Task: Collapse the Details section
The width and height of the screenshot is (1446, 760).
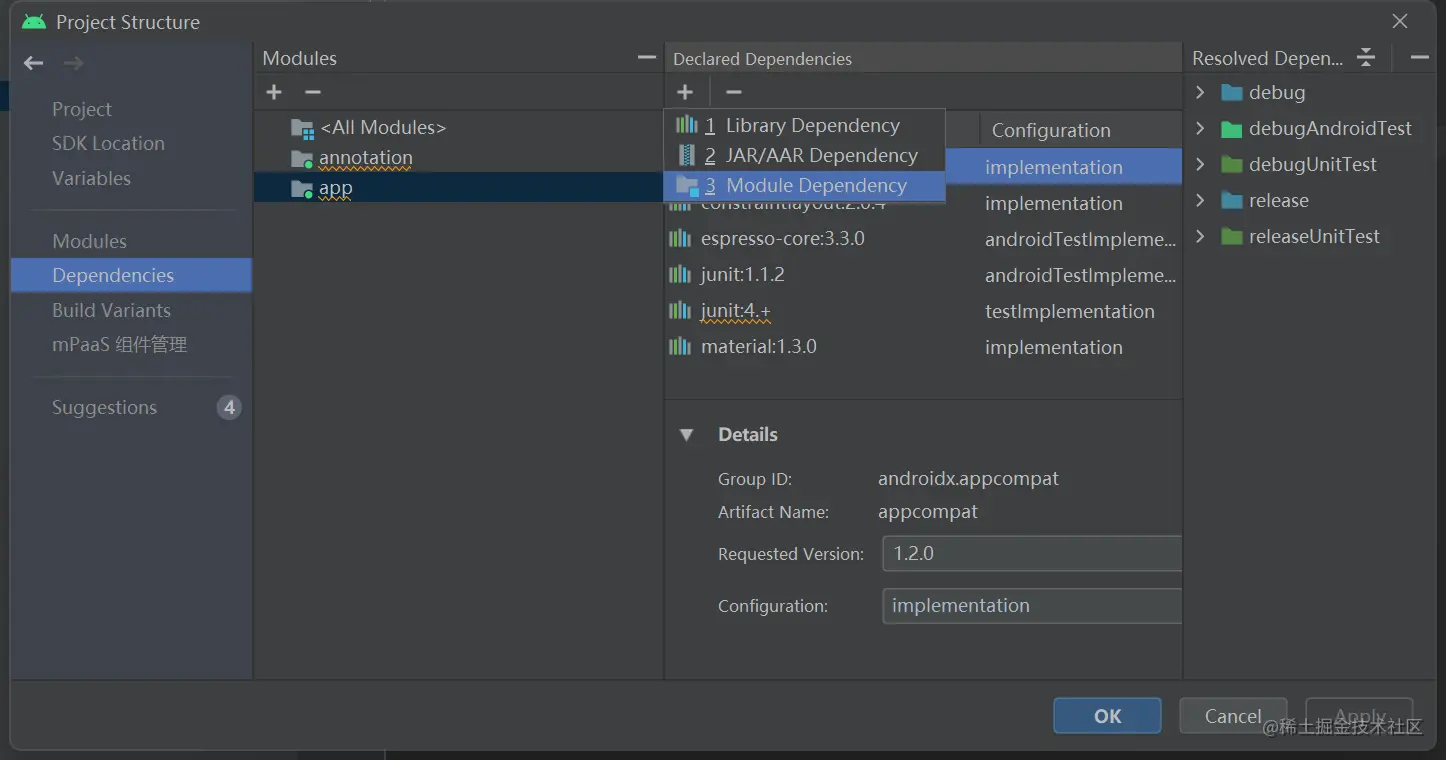Action: 686,435
